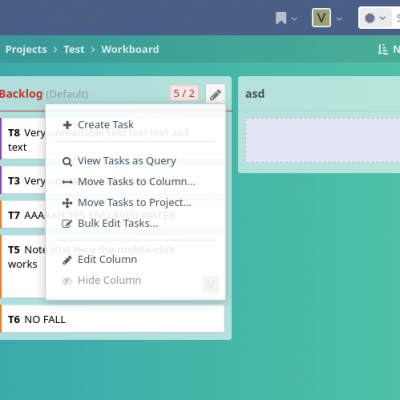Click the gear icon in search box
The height and width of the screenshot is (400, 400).
click(x=370, y=18)
